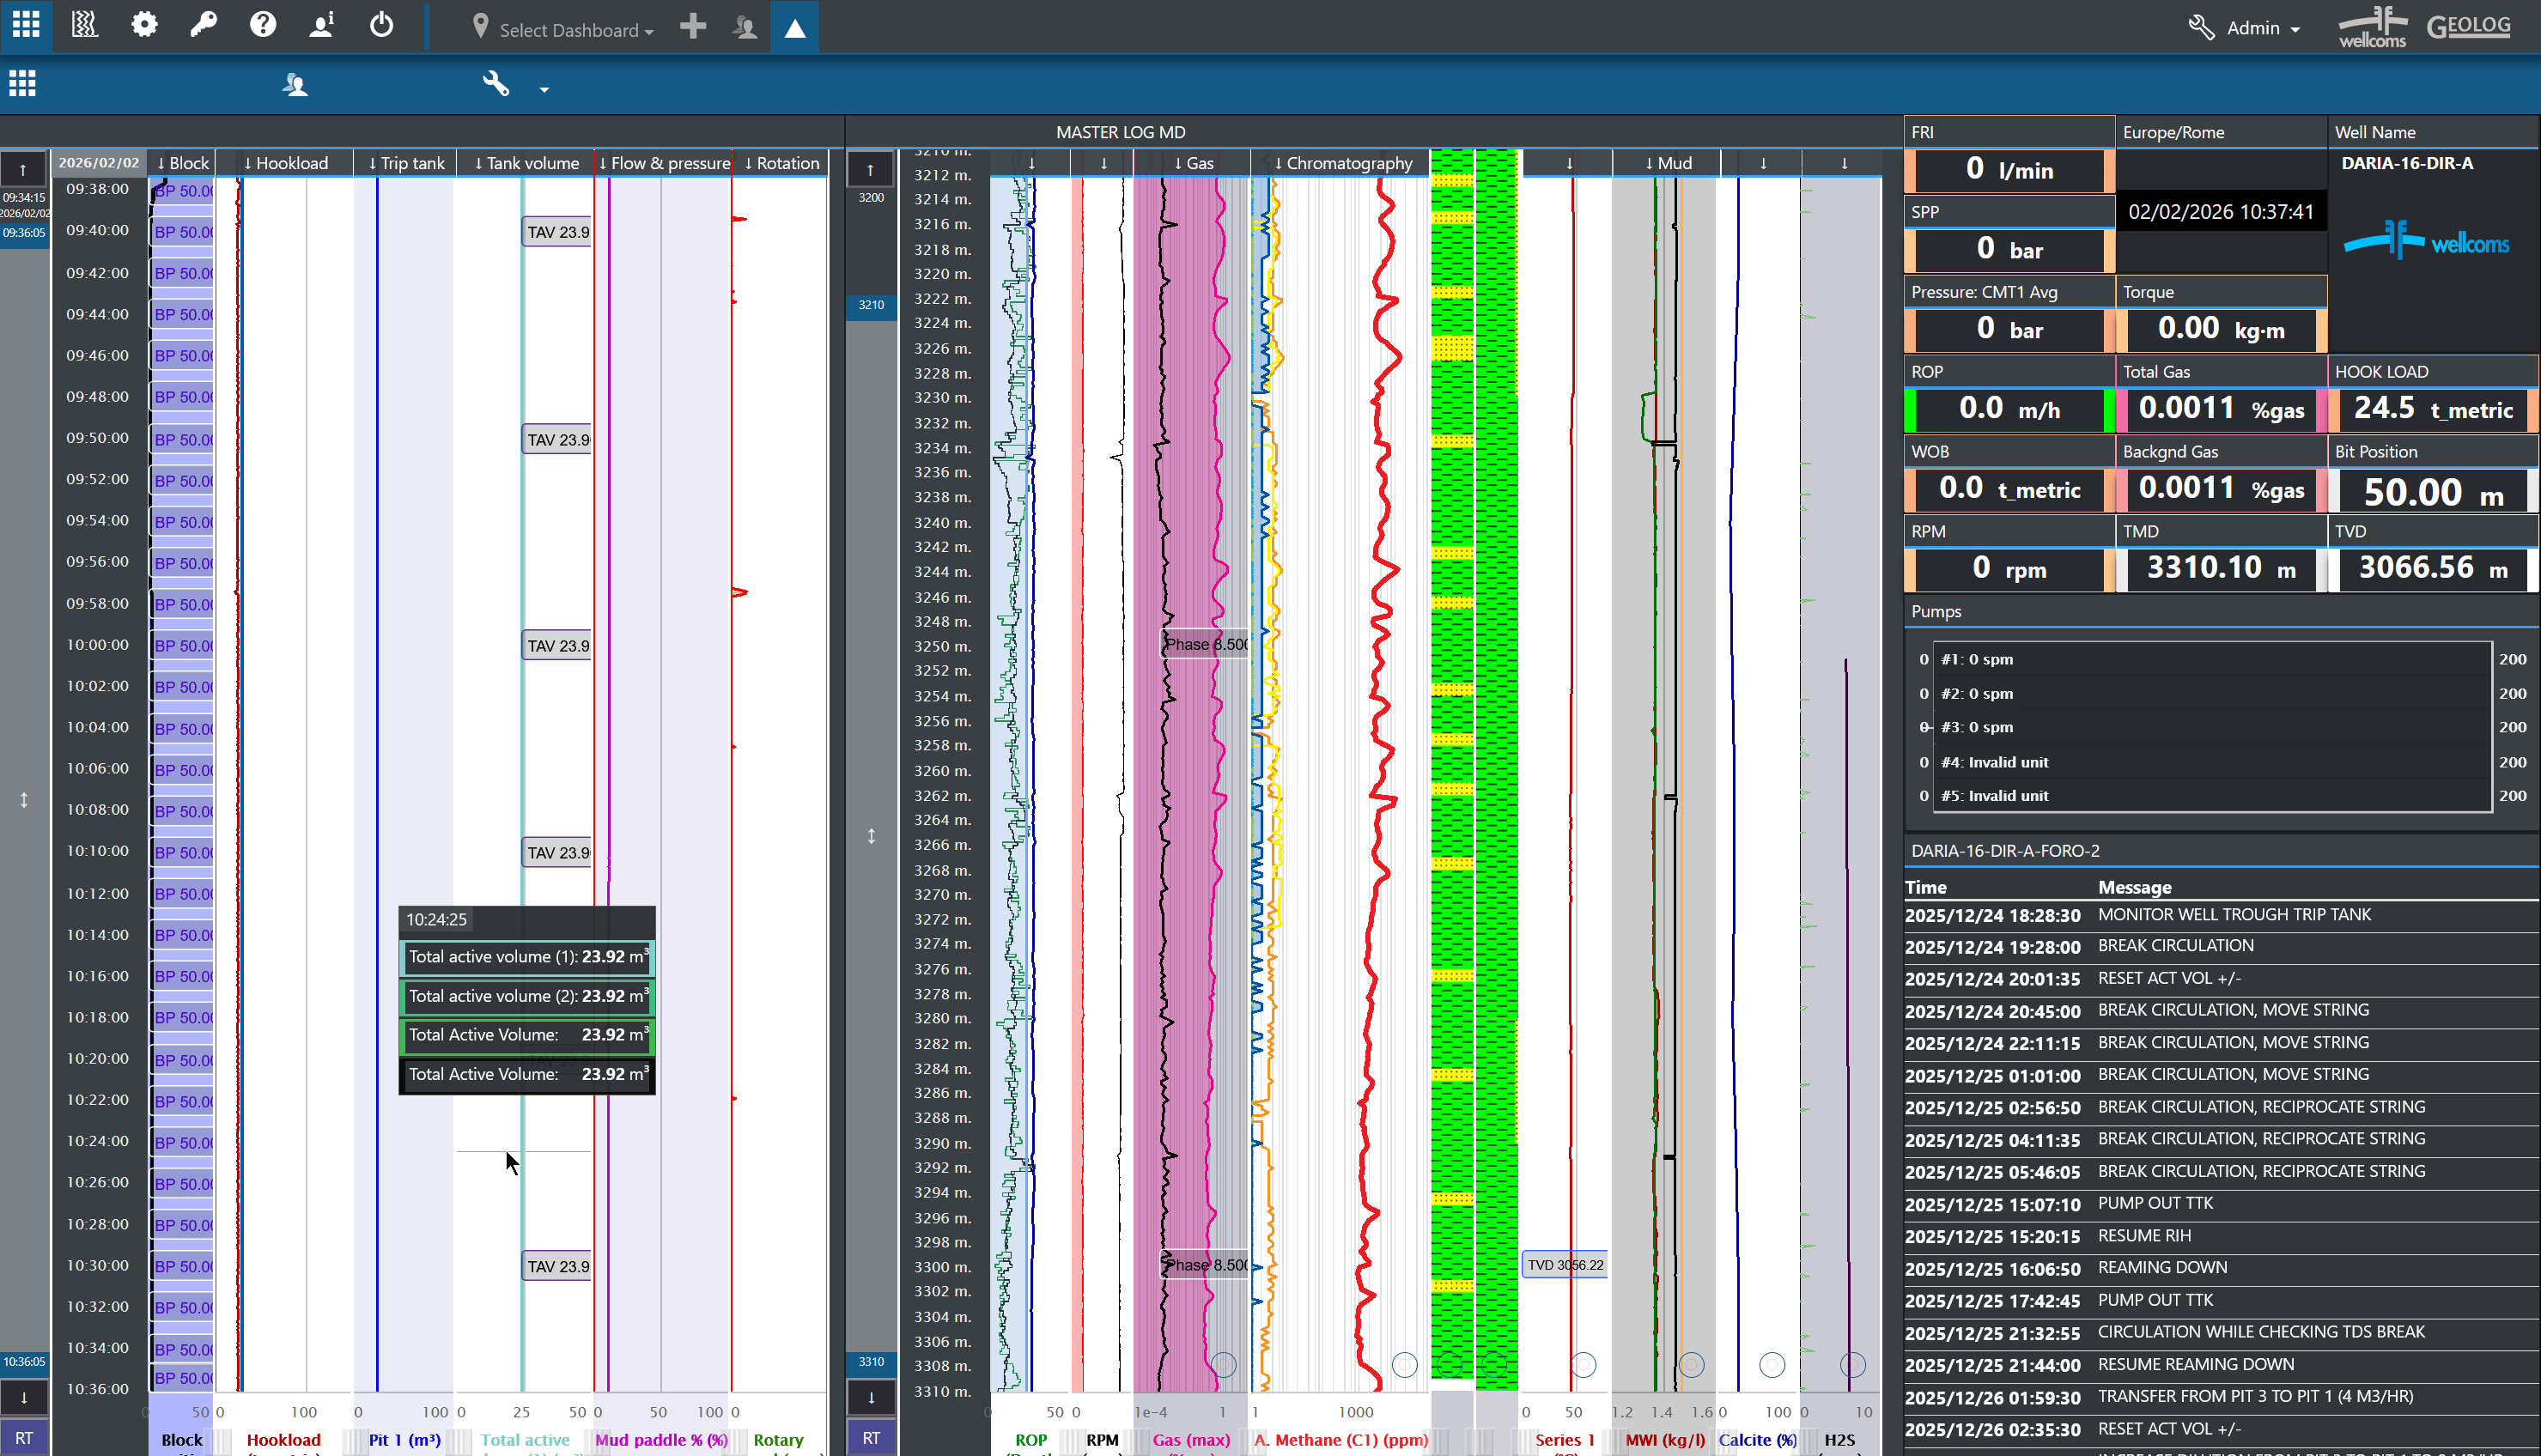Collapse toolbar with white triangle button
This screenshot has height=1456, width=2541.
(x=794, y=28)
